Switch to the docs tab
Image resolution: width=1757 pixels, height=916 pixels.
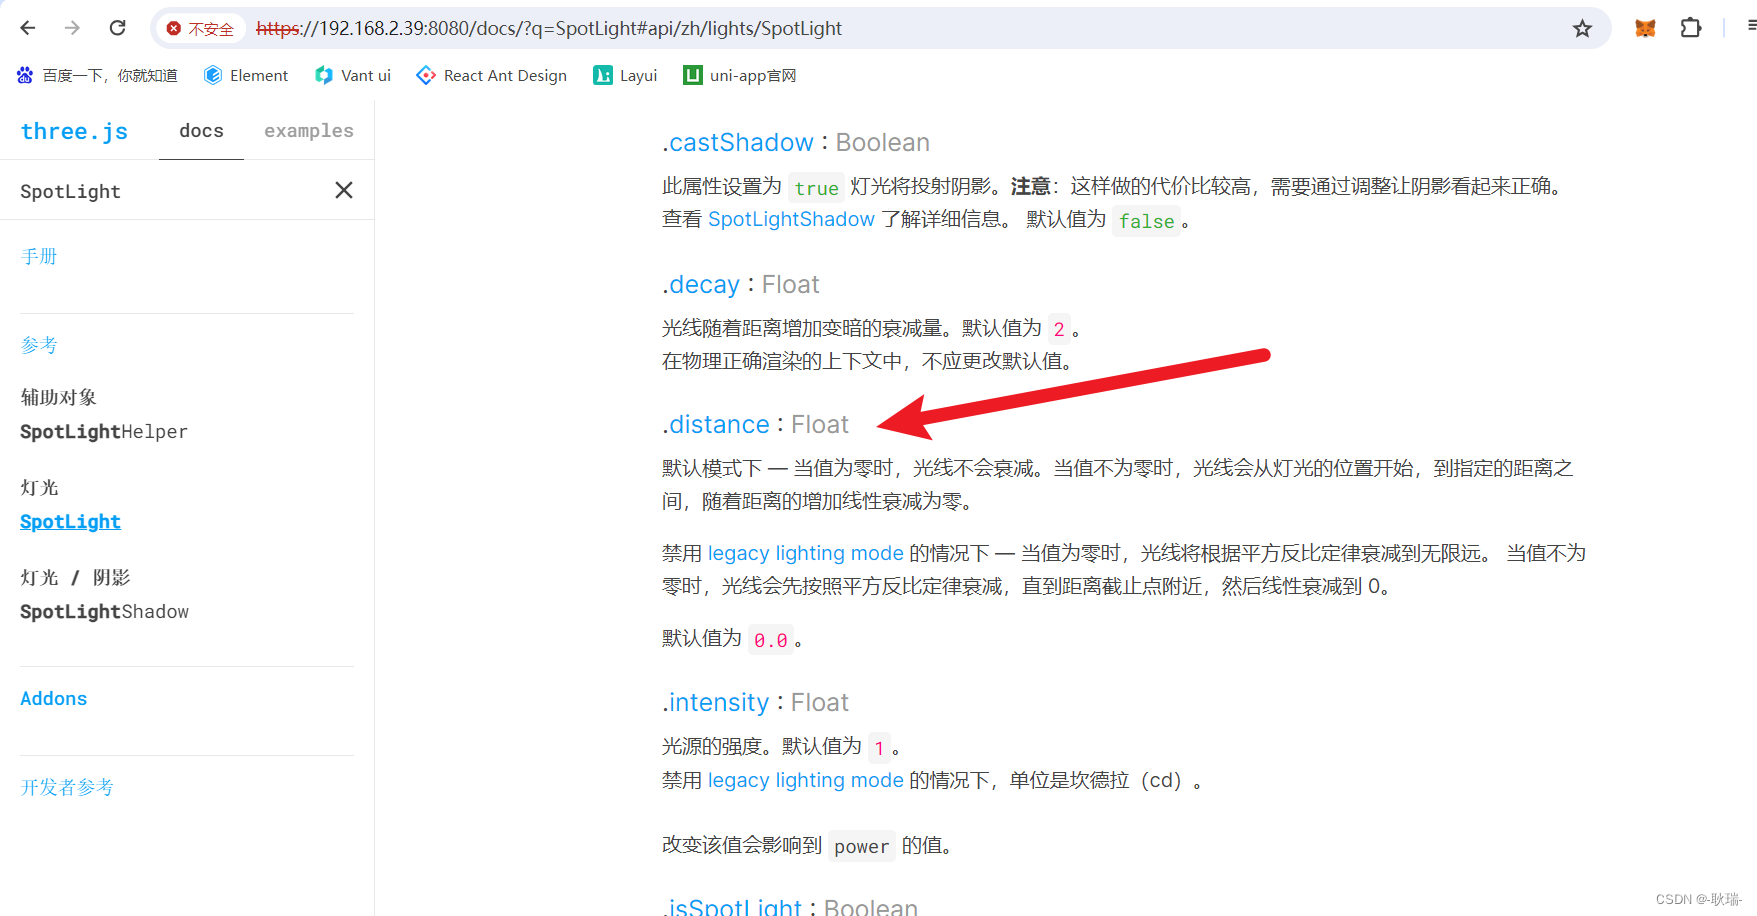point(201,131)
